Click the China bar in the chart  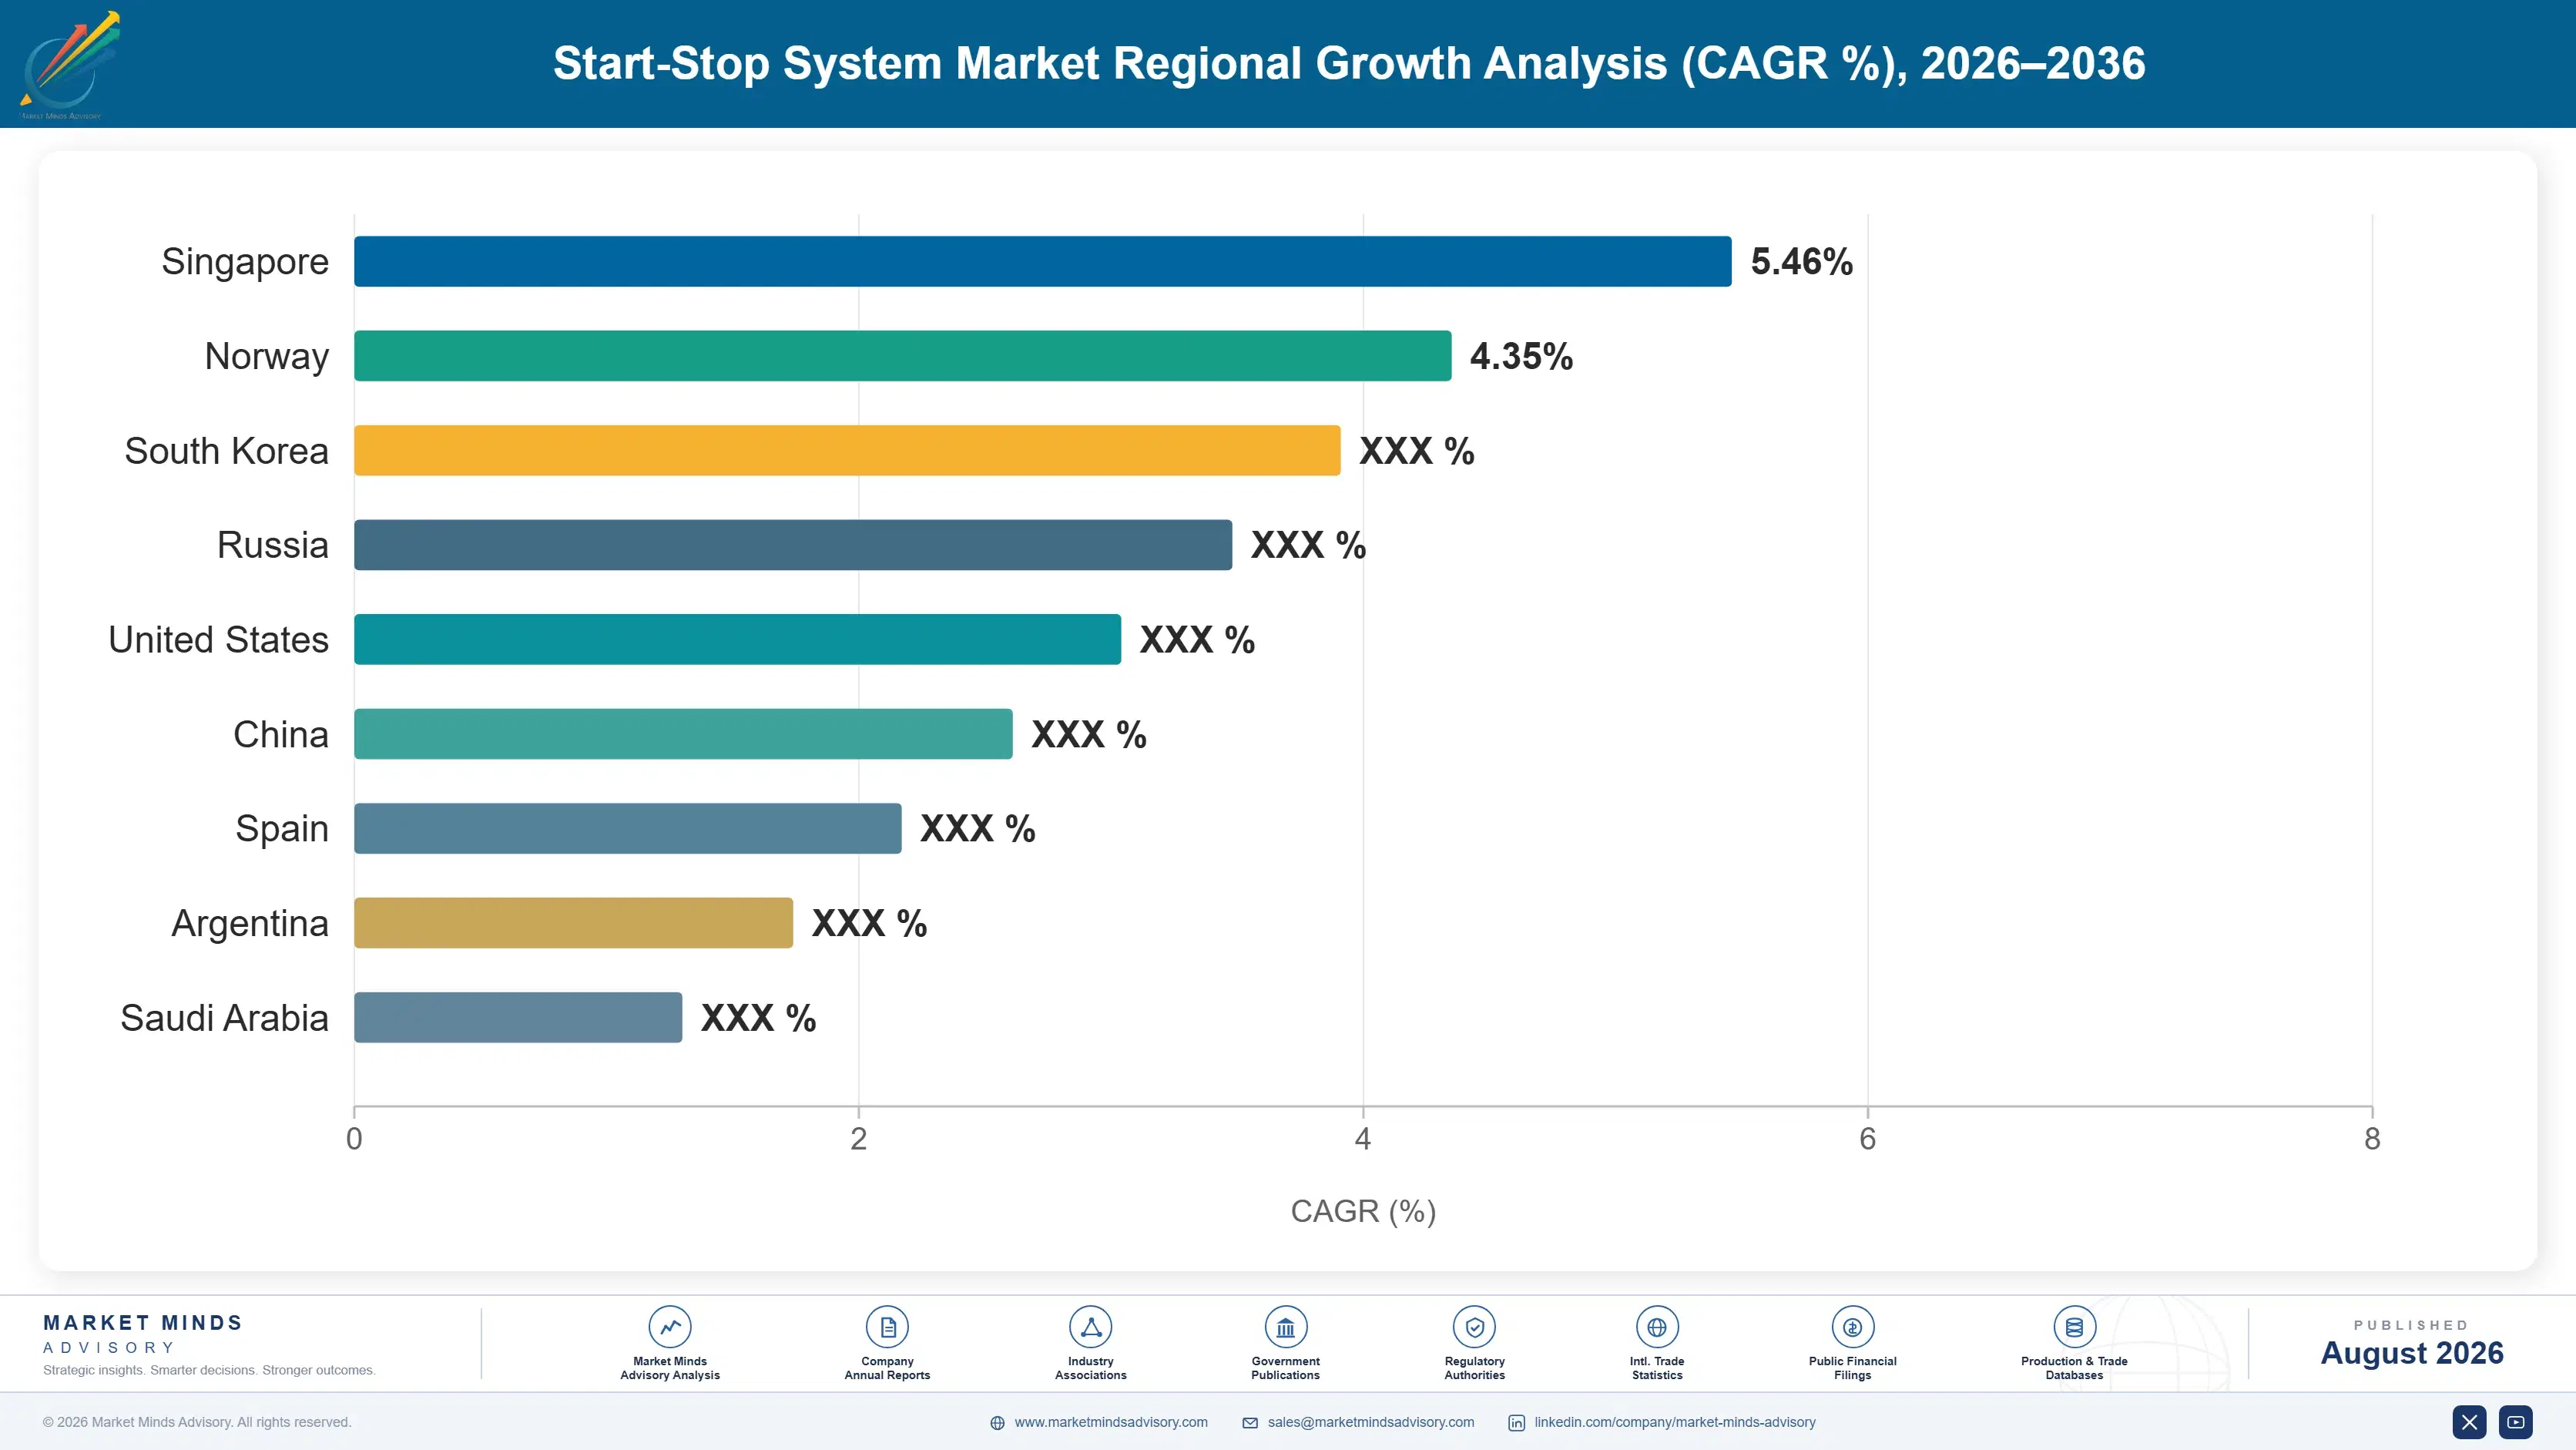point(683,734)
